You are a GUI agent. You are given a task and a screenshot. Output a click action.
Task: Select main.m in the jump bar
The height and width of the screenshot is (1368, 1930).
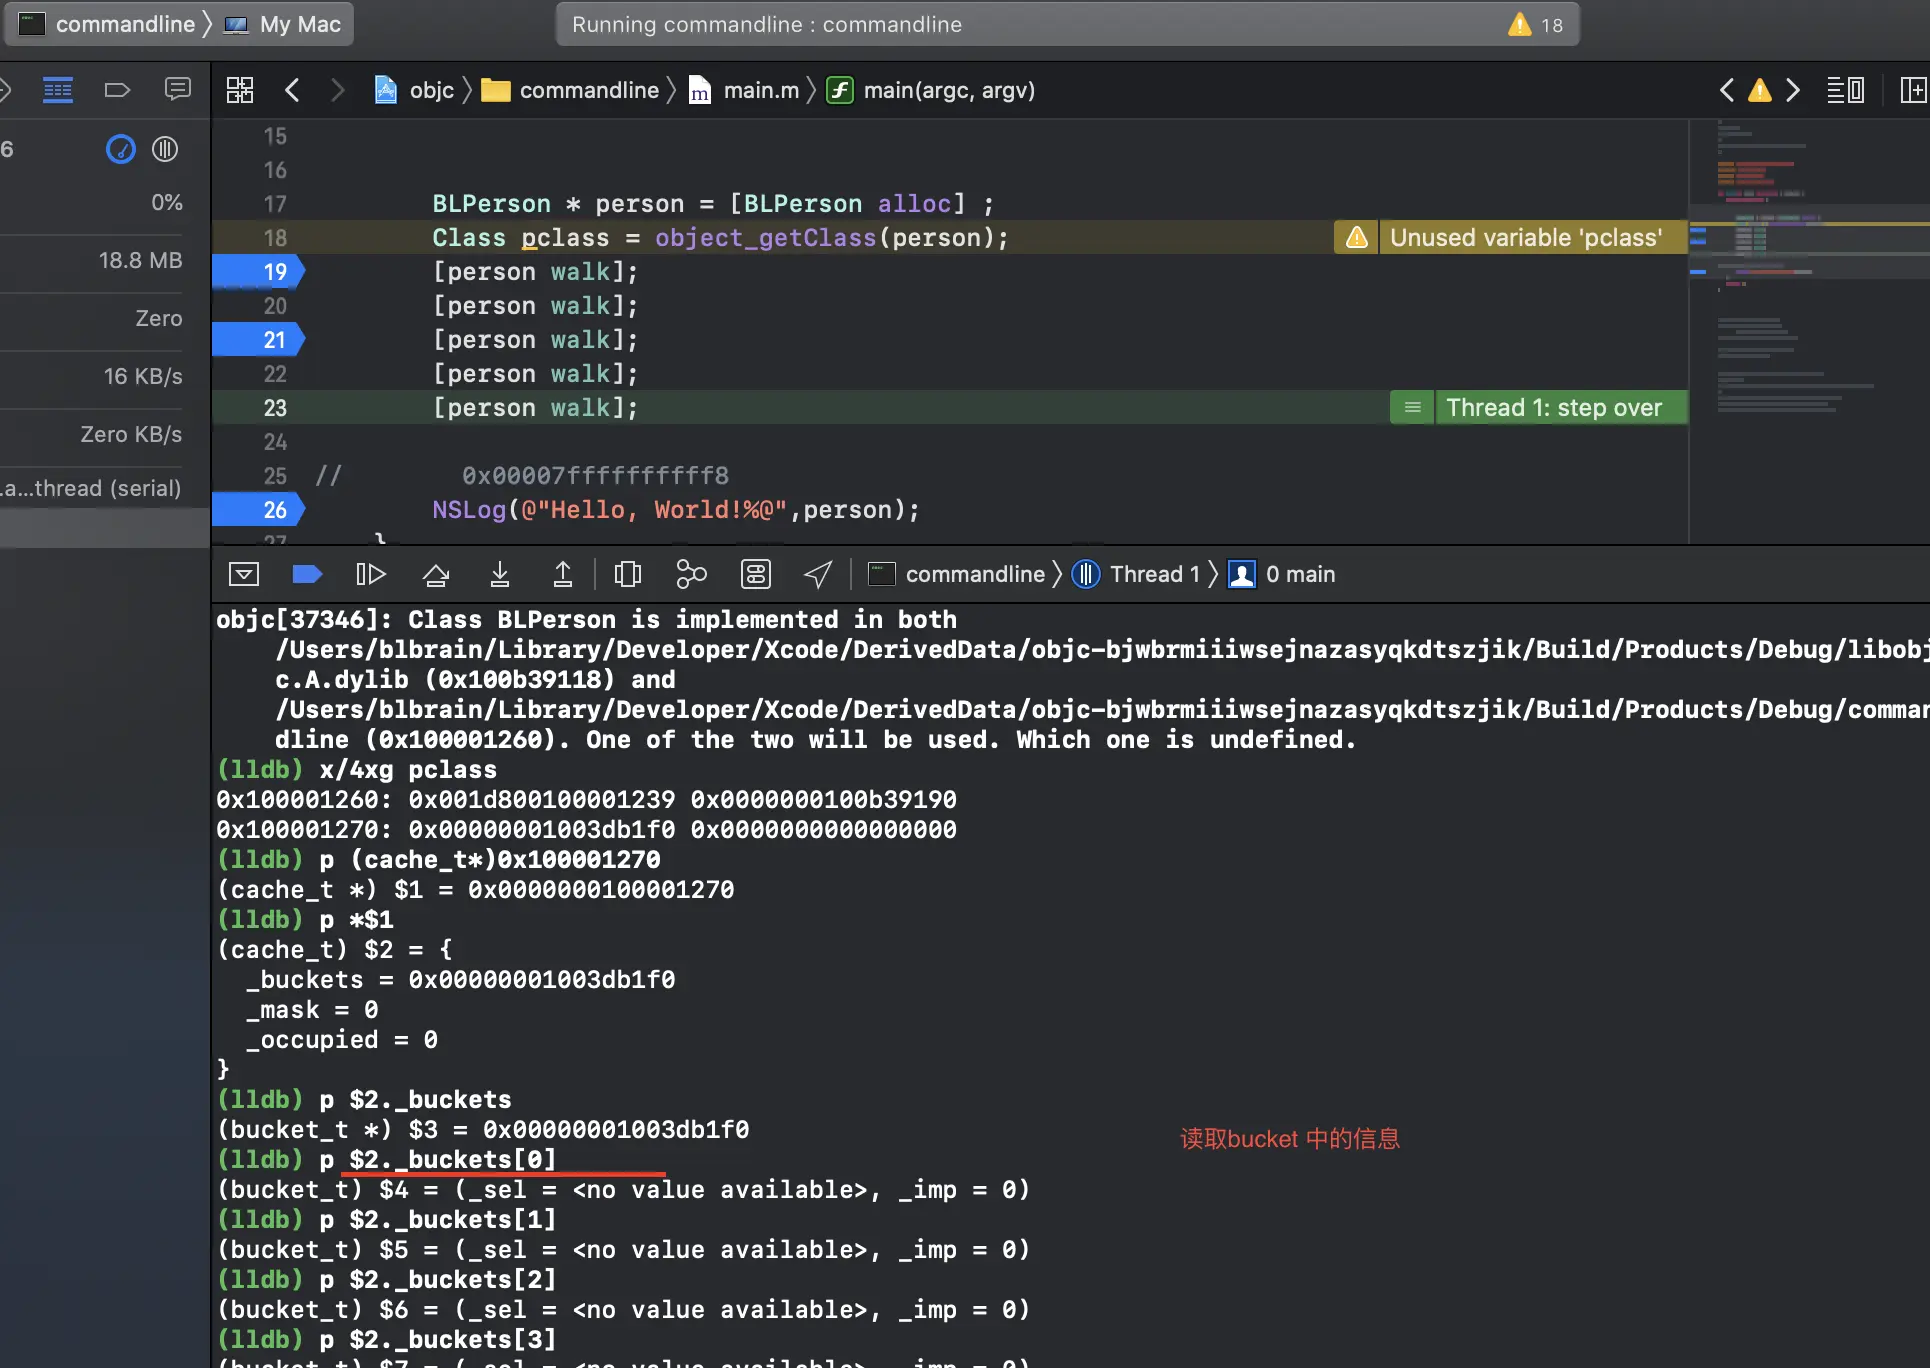click(760, 90)
